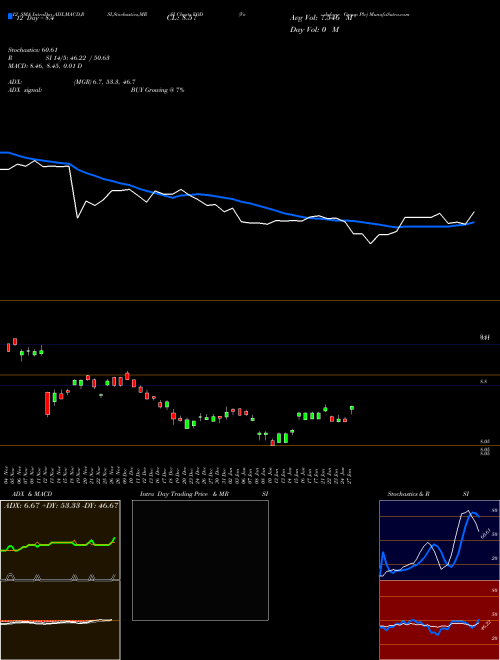Click the Stochastics & RSI panel title
This screenshot has width=500, height=660.
pos(428,494)
